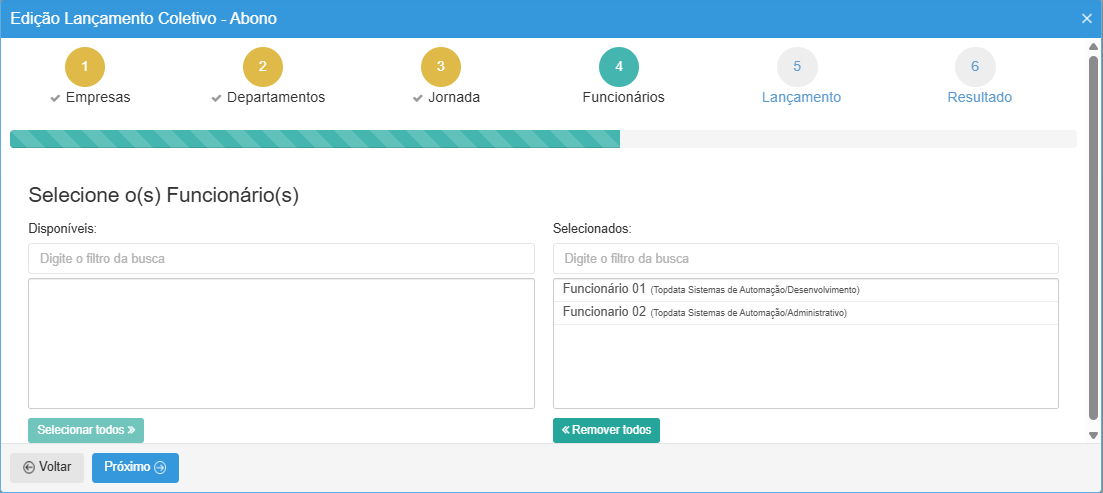This screenshot has width=1103, height=493.
Task: Advance with the Próximo button
Action: pos(135,467)
